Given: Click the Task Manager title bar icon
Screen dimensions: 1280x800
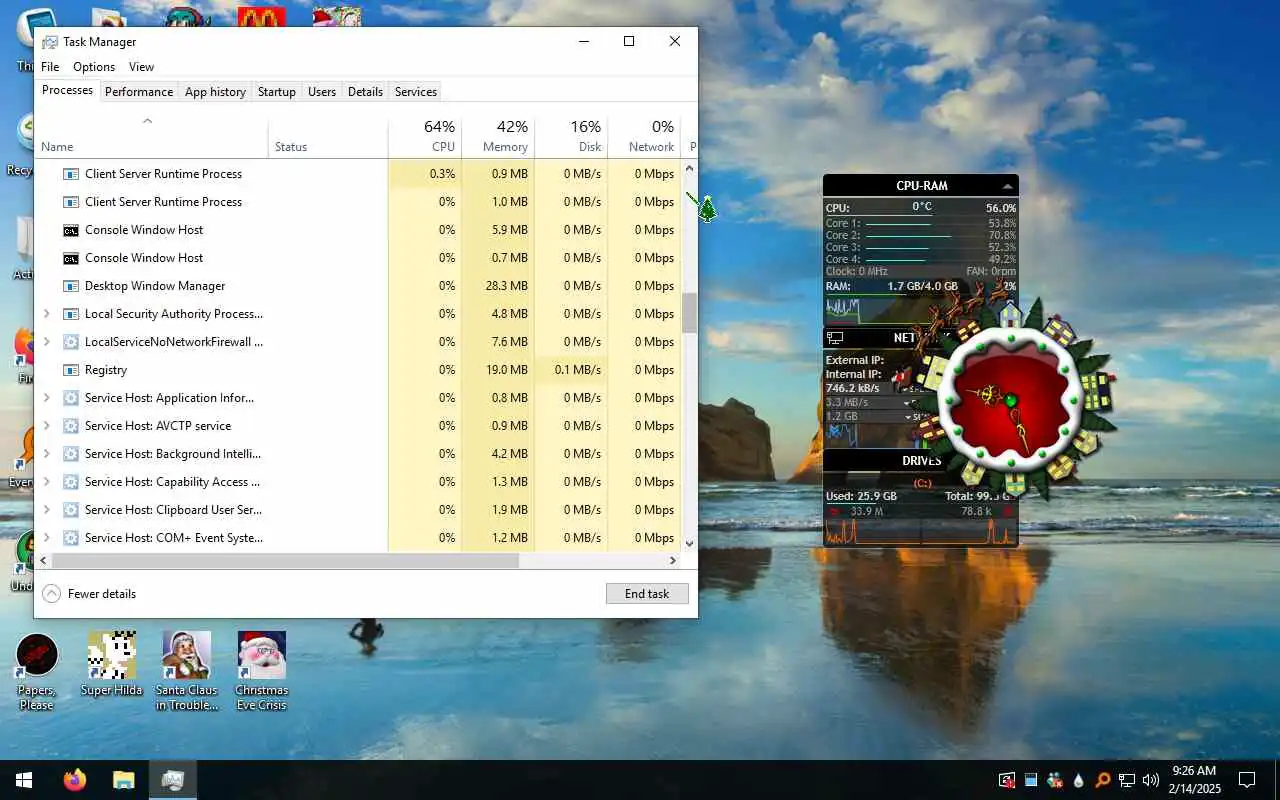Looking at the screenshot, I should pyautogui.click(x=50, y=42).
